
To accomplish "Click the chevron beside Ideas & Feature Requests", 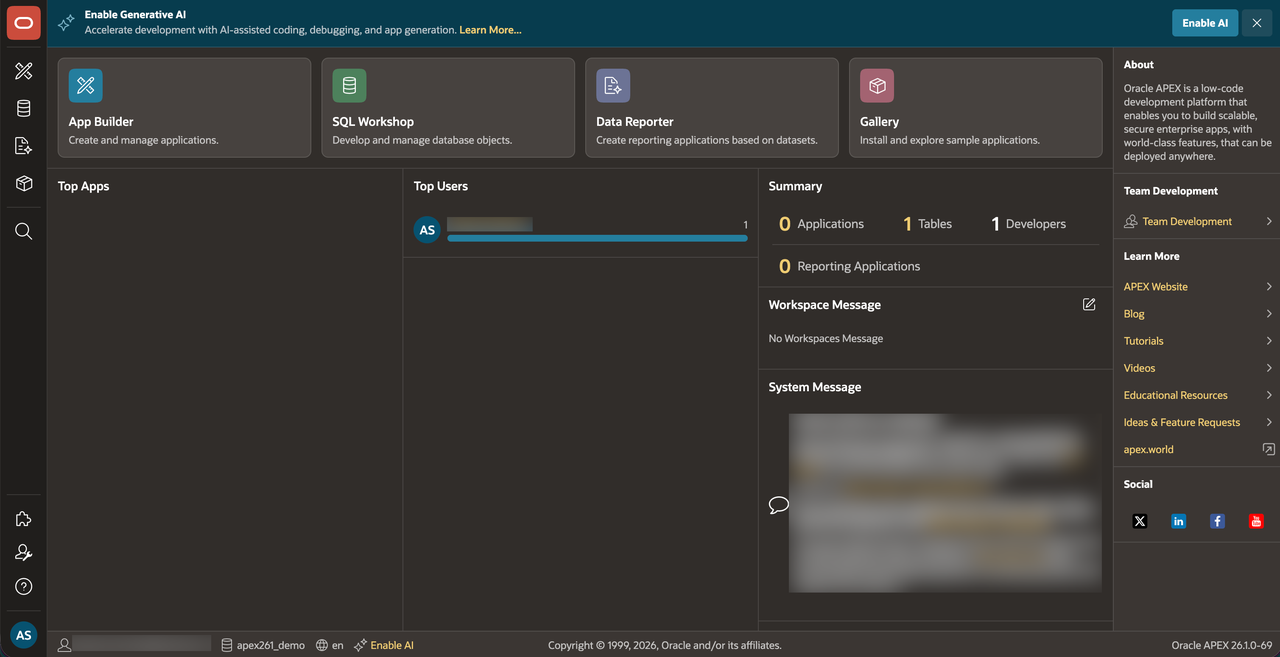I will (1269, 422).
